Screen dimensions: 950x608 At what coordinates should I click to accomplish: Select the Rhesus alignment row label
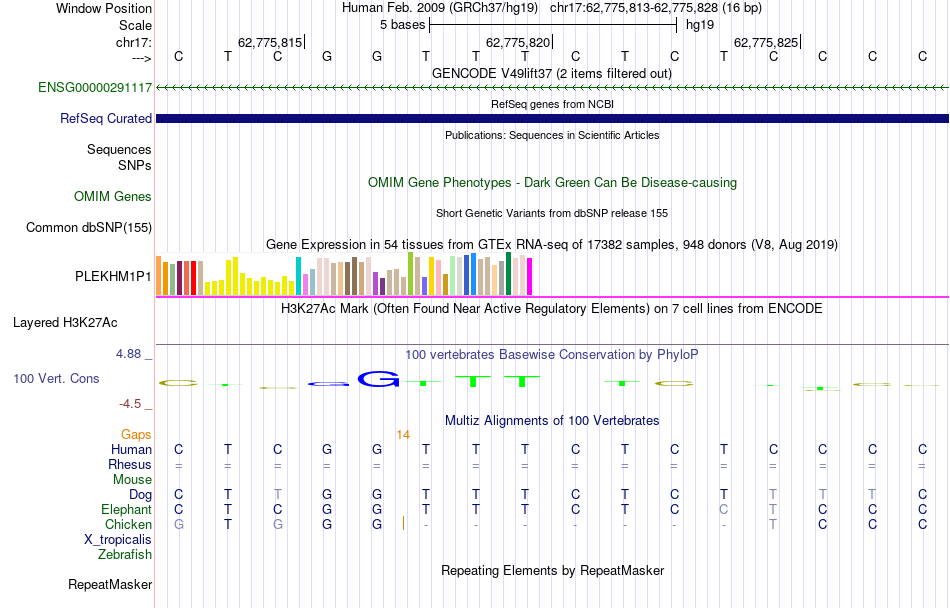pyautogui.click(x=130, y=465)
